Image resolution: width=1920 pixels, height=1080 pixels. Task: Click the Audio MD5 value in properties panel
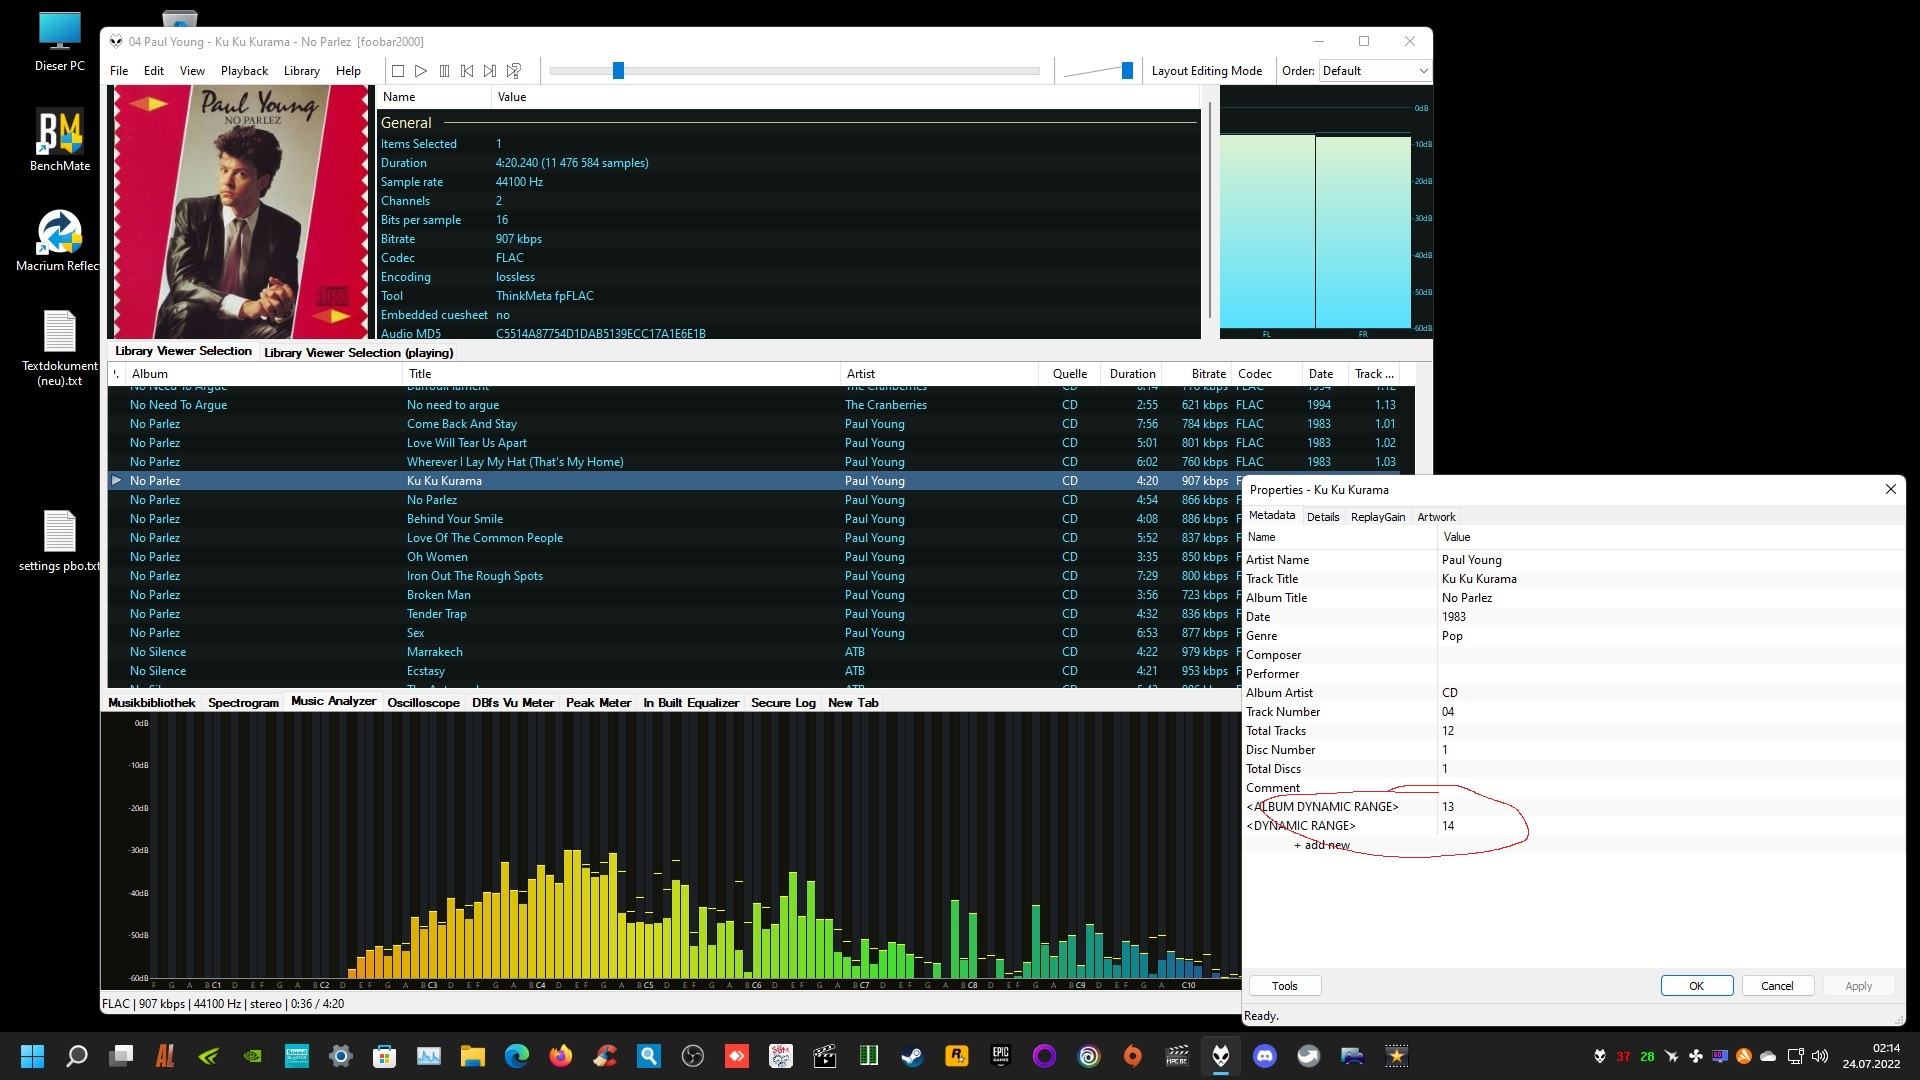coord(600,333)
